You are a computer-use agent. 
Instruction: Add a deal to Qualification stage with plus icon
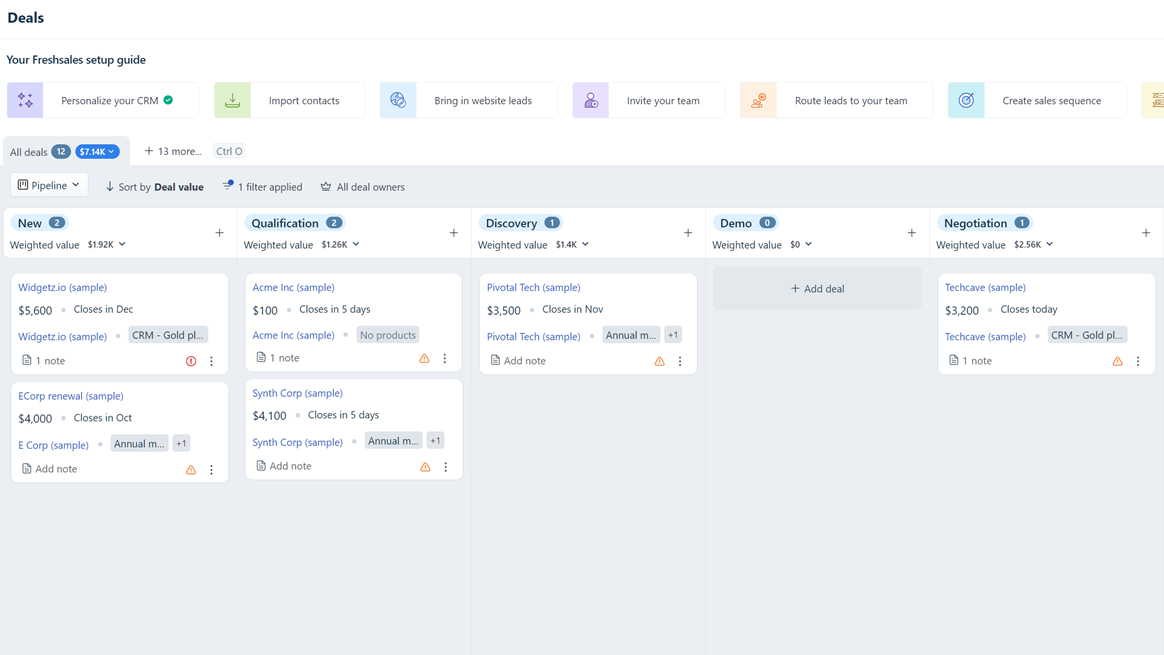pos(454,233)
